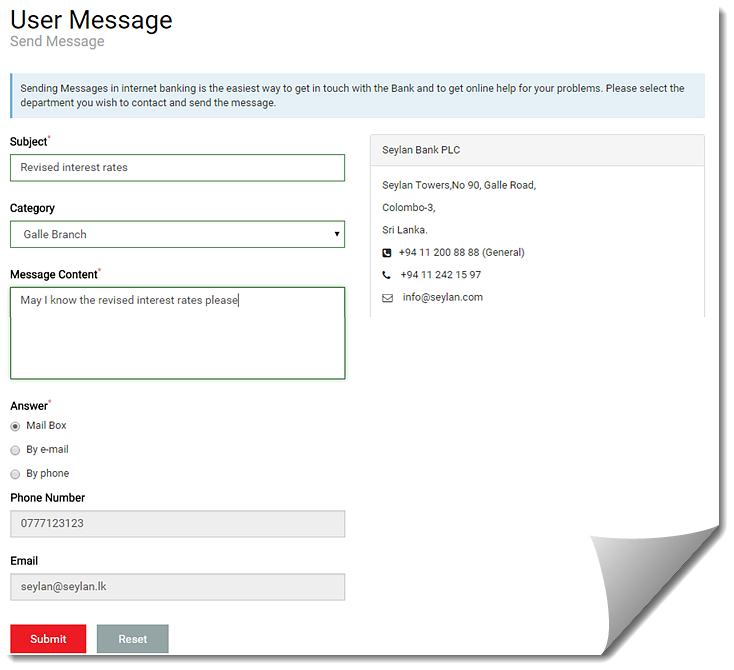Screen dimensions: 734x670
Task: Click the envelope icon beside info@seylan.com
Action: point(388,298)
